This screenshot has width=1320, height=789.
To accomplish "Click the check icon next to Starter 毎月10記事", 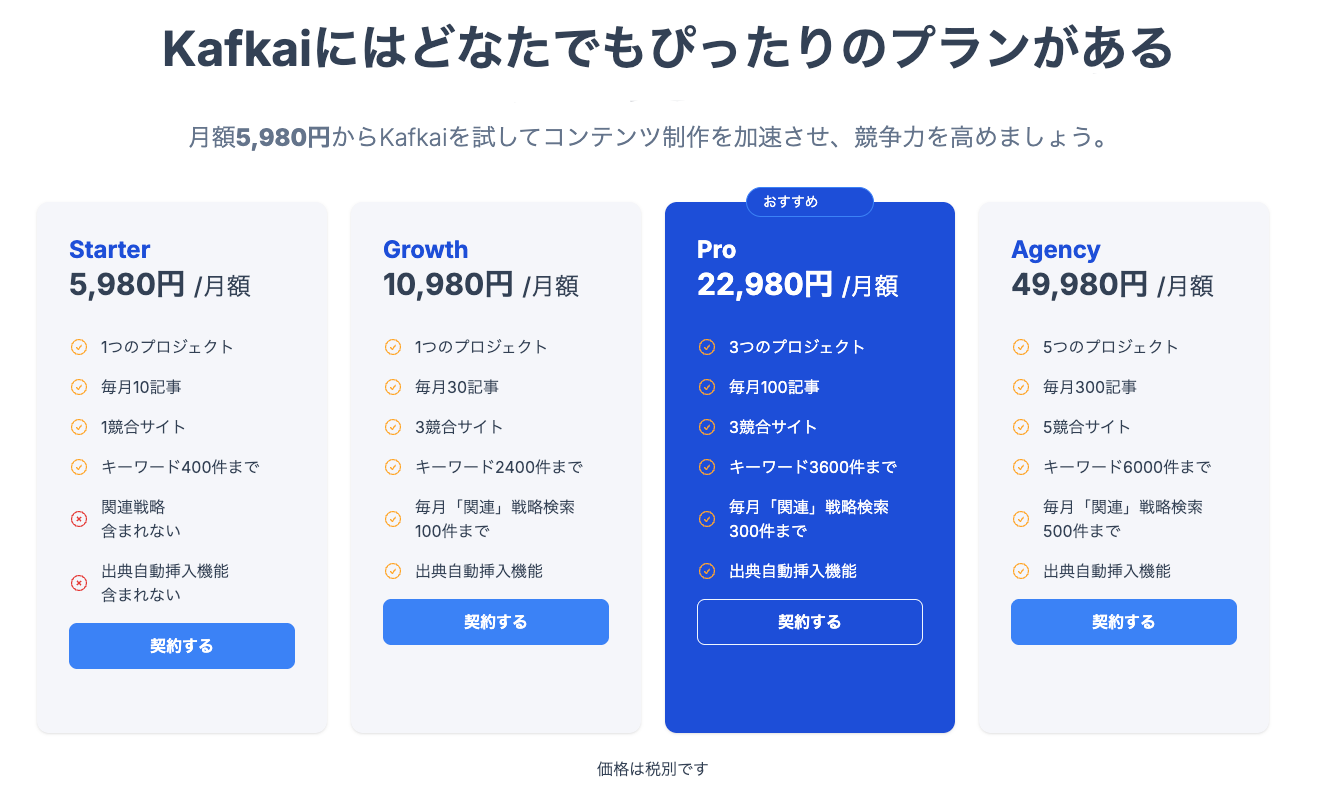I will [x=79, y=387].
